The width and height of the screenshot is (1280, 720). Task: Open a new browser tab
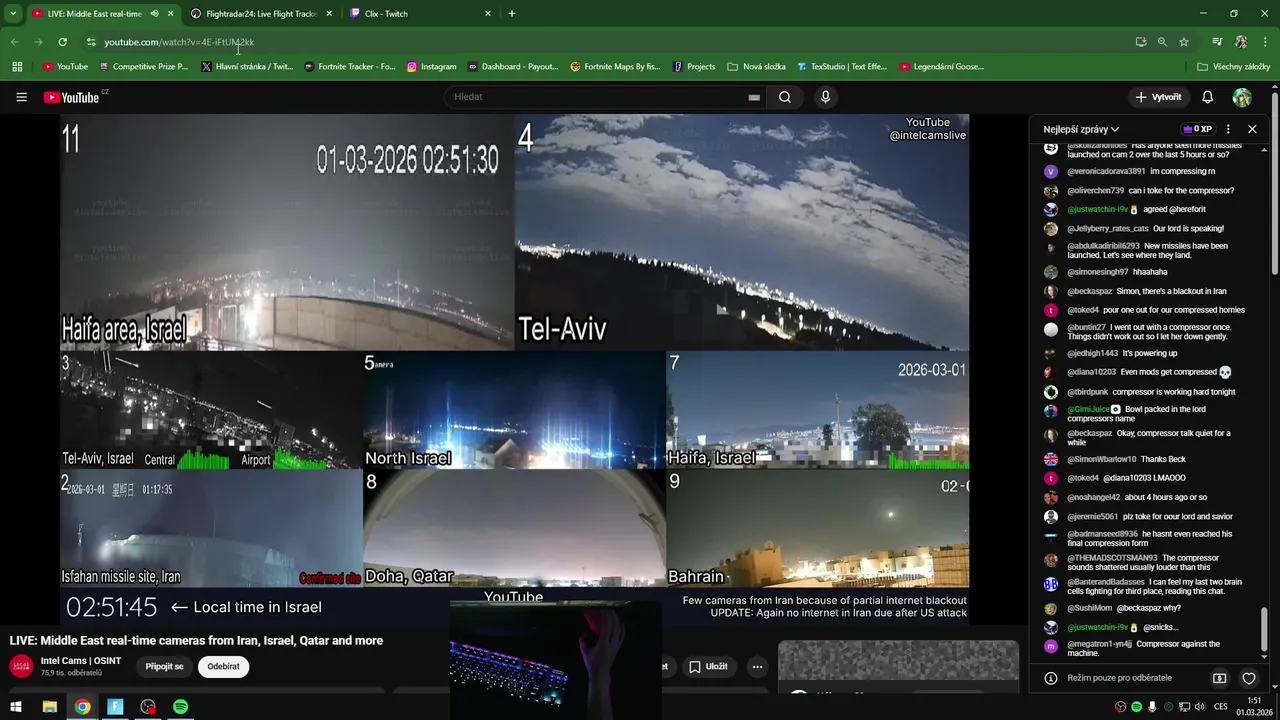pos(512,14)
